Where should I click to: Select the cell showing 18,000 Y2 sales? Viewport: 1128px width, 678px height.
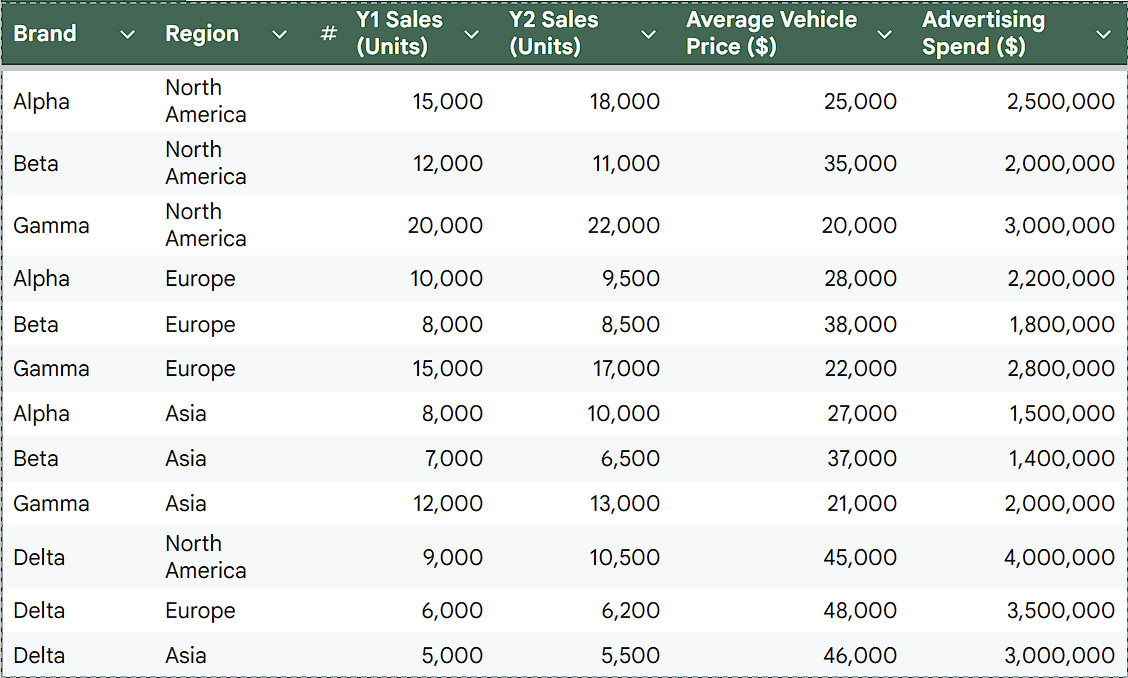click(x=625, y=102)
